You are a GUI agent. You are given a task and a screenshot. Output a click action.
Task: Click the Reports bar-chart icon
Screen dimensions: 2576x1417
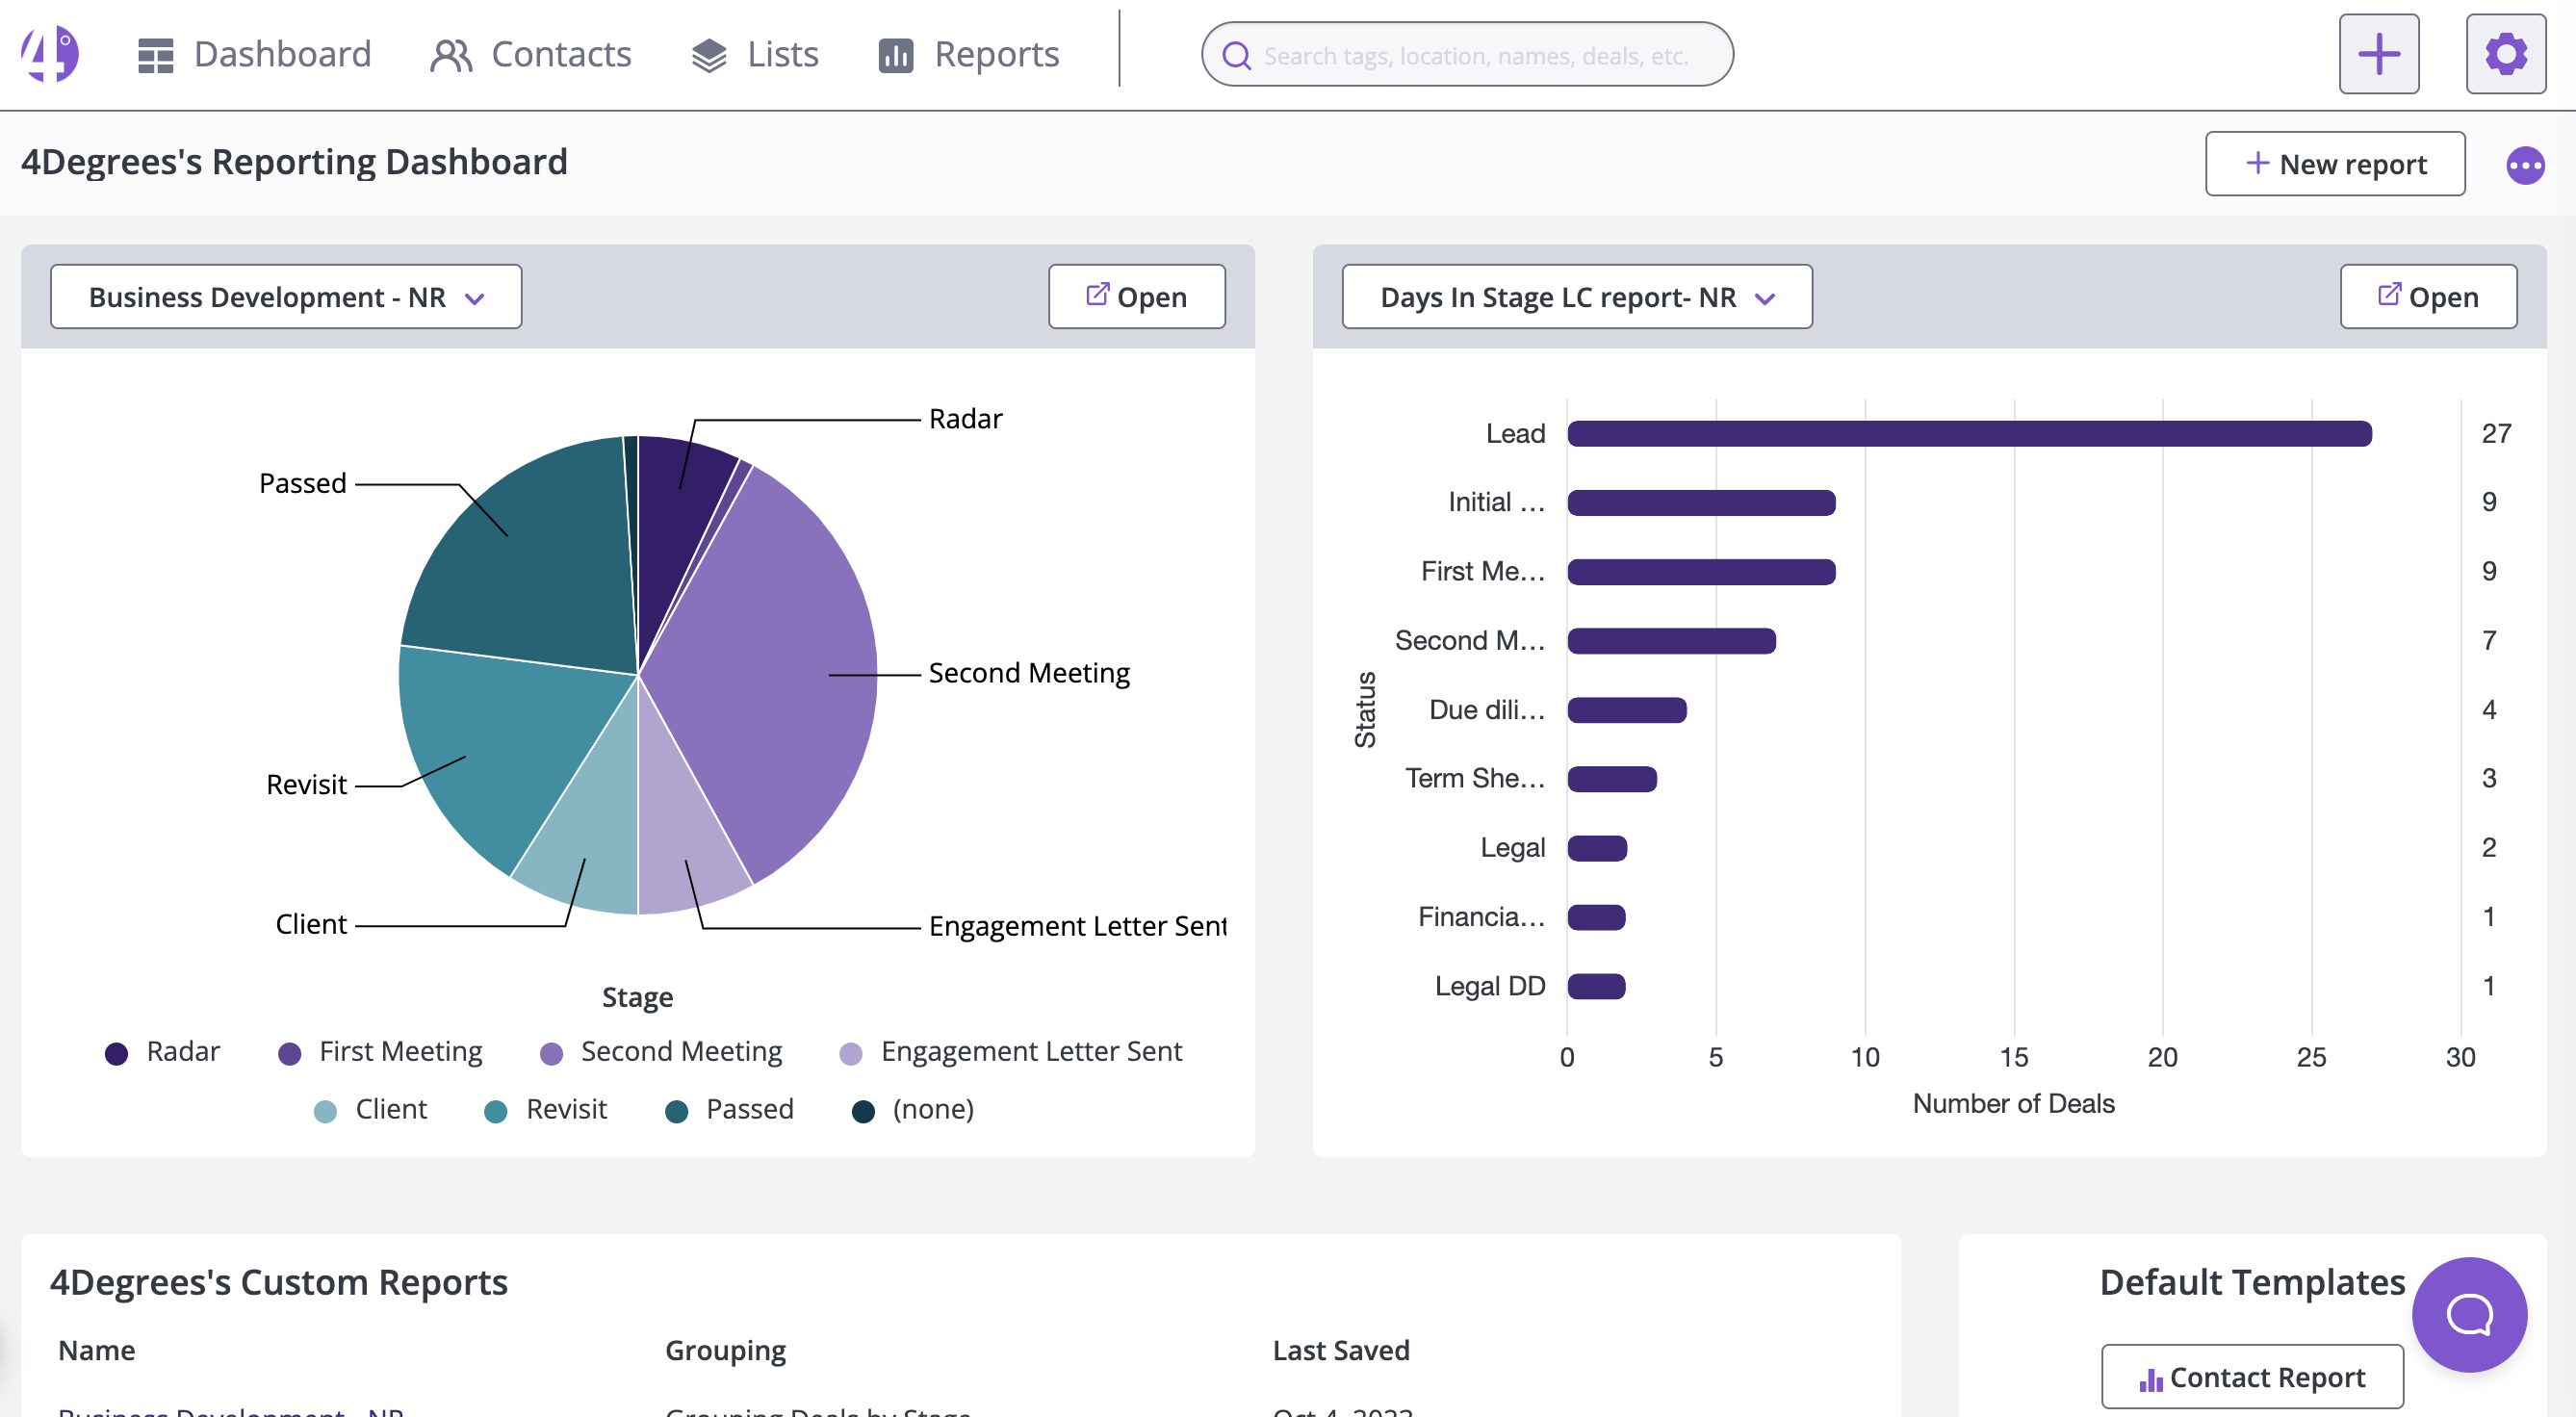pos(896,55)
